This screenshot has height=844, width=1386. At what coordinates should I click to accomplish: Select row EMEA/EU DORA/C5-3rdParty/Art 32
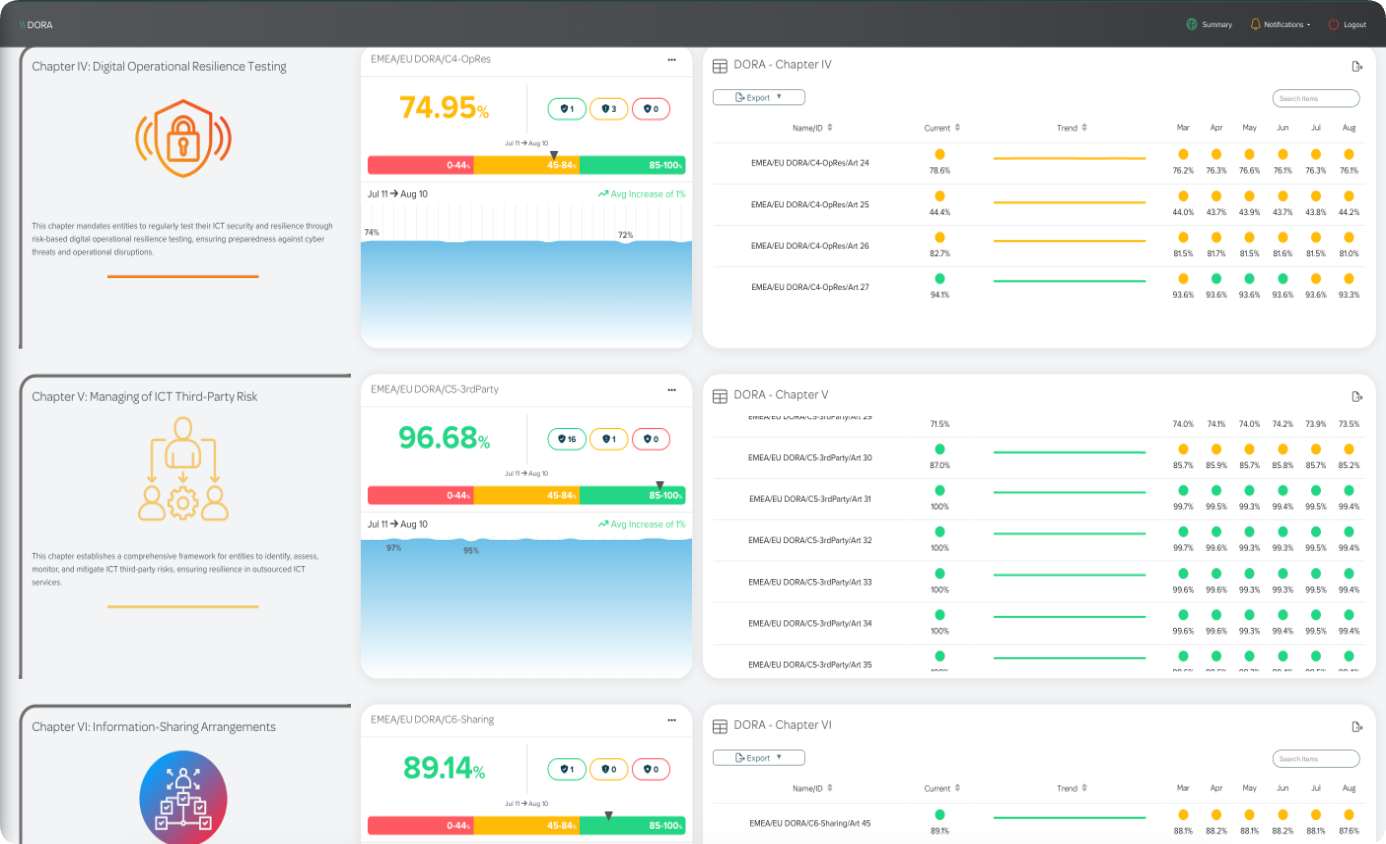pos(1038,540)
